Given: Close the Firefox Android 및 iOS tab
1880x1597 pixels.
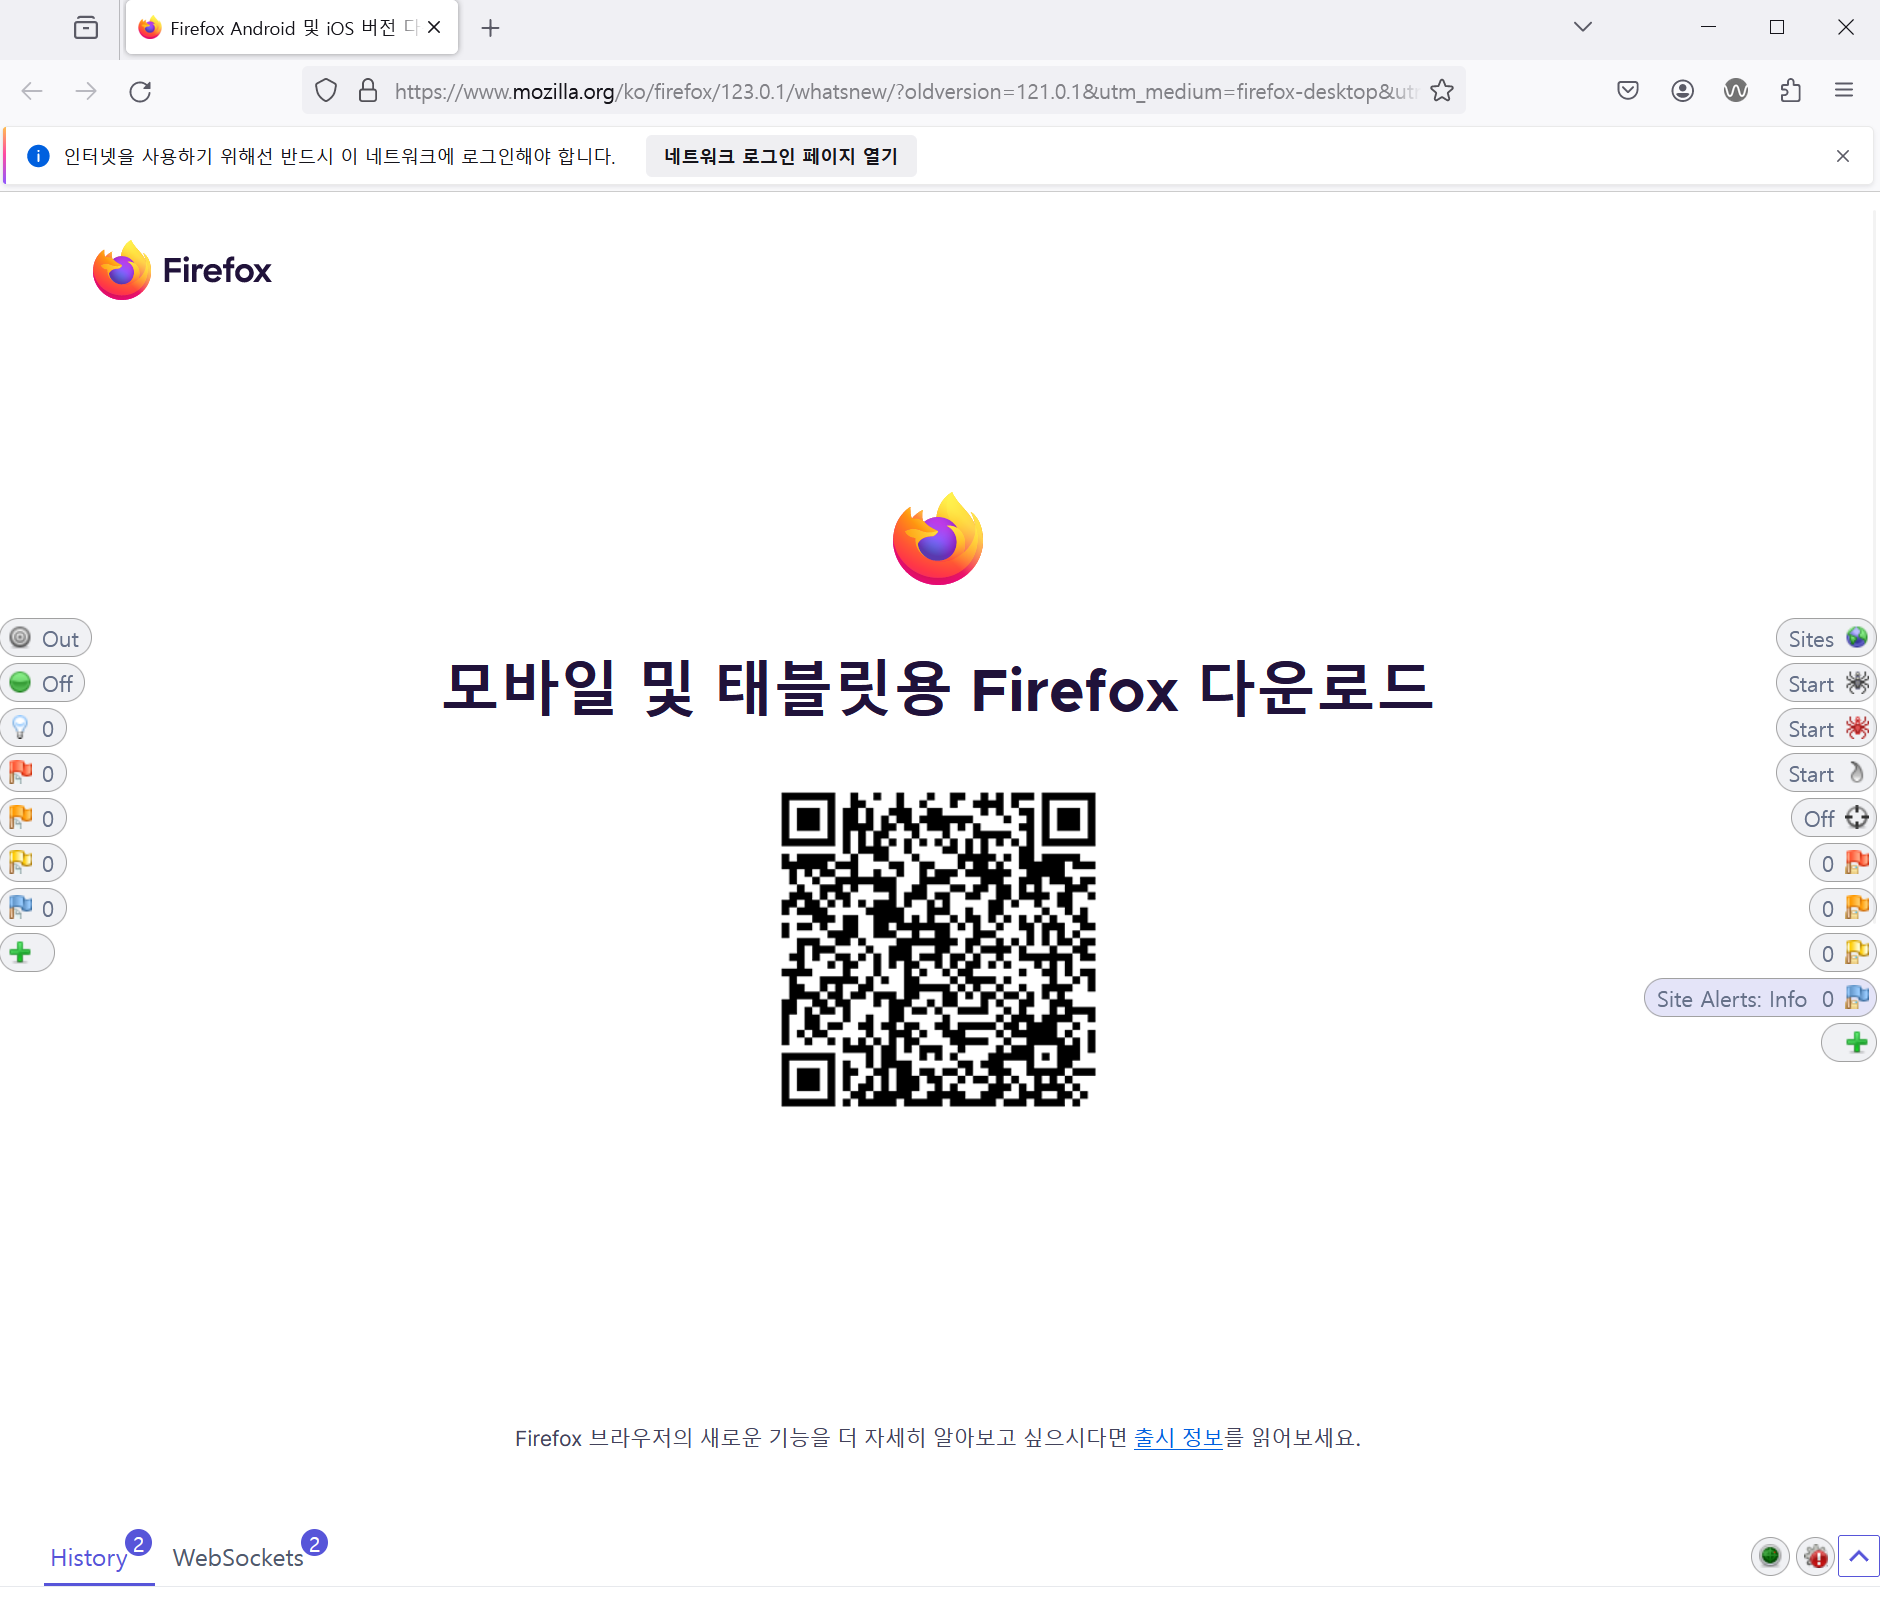Looking at the screenshot, I should pyautogui.click(x=434, y=28).
